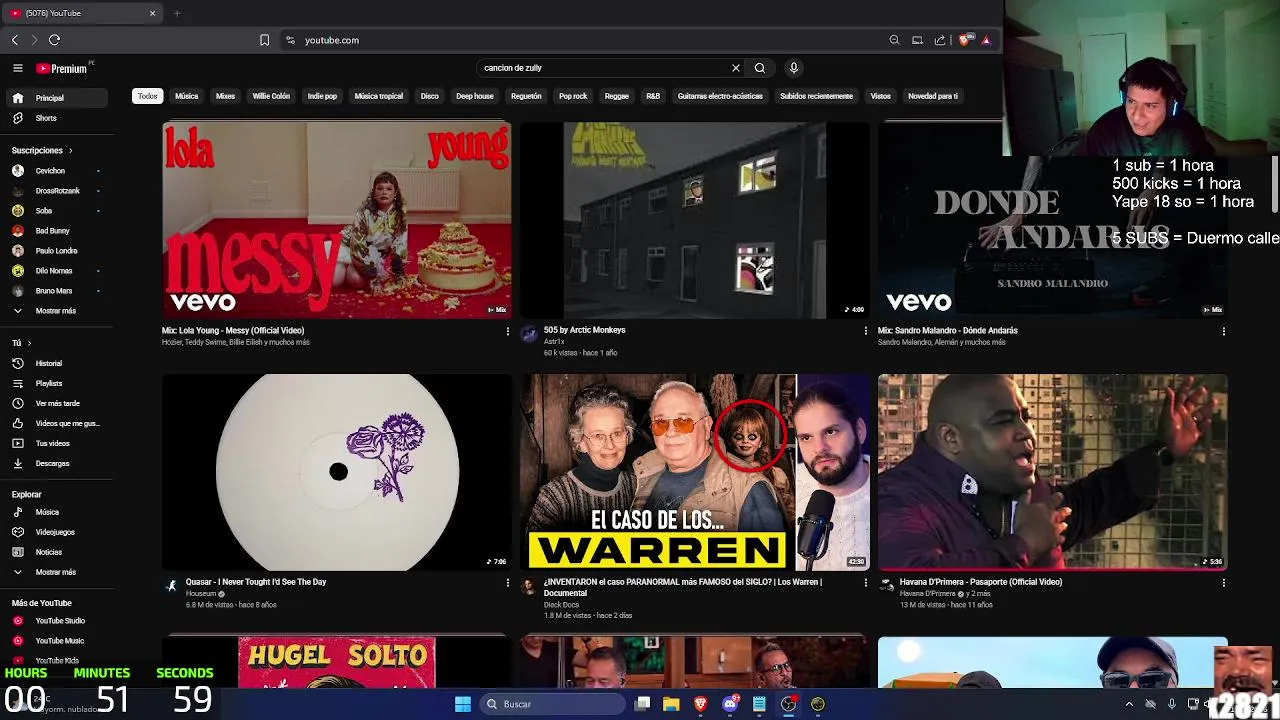Select the Mixes filter chip
Image resolution: width=1280 pixels, height=720 pixels.
(225, 96)
